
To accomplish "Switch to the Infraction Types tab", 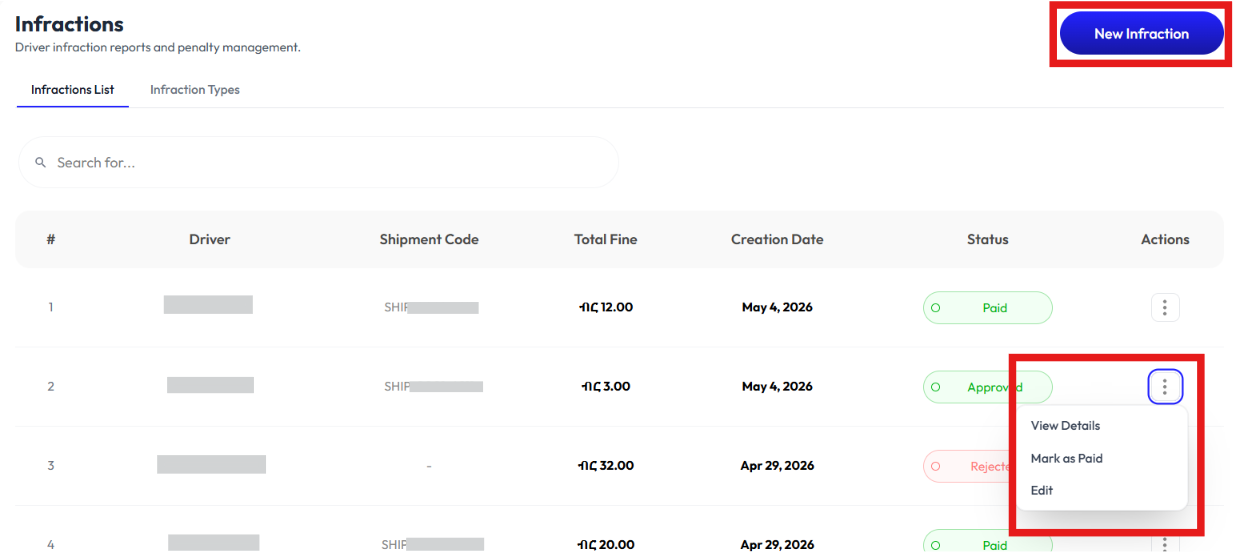I will 195,90.
